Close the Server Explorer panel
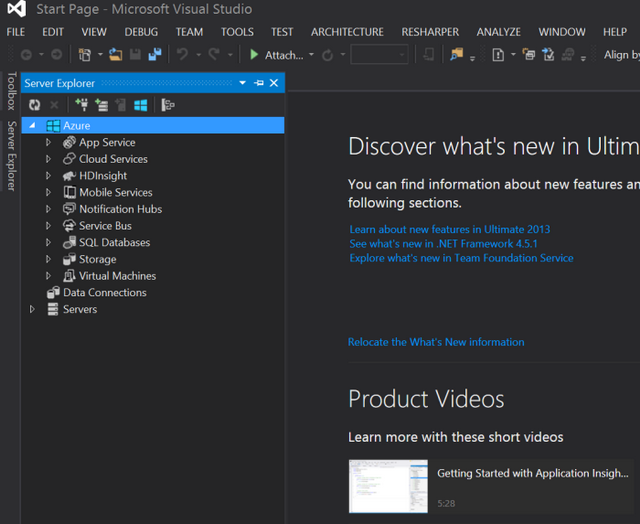The height and width of the screenshot is (524, 640). click(274, 83)
